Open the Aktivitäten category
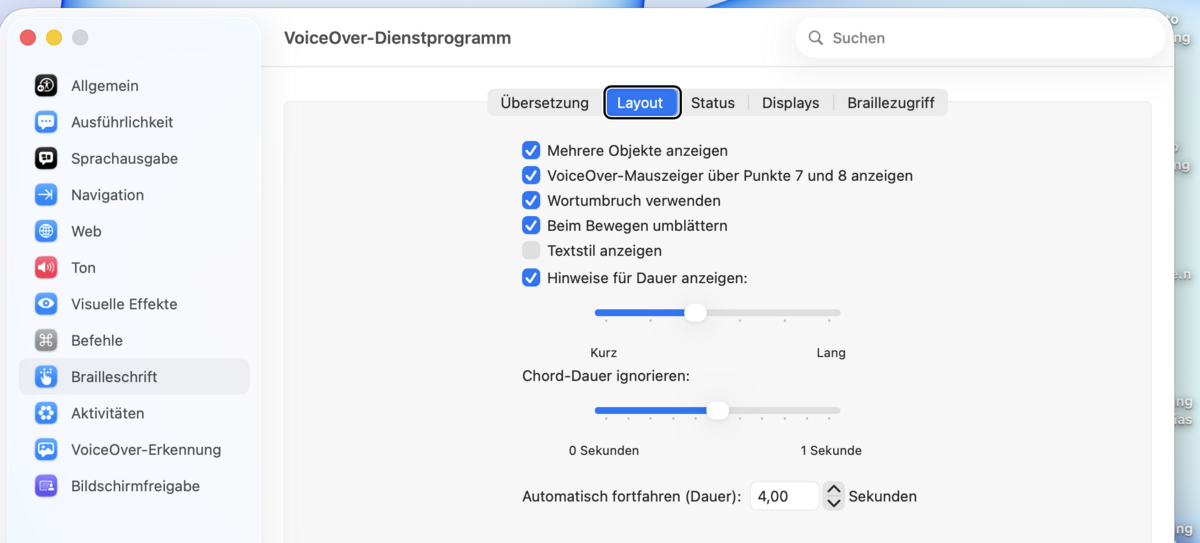Screen dimensions: 1200x543 134,413
